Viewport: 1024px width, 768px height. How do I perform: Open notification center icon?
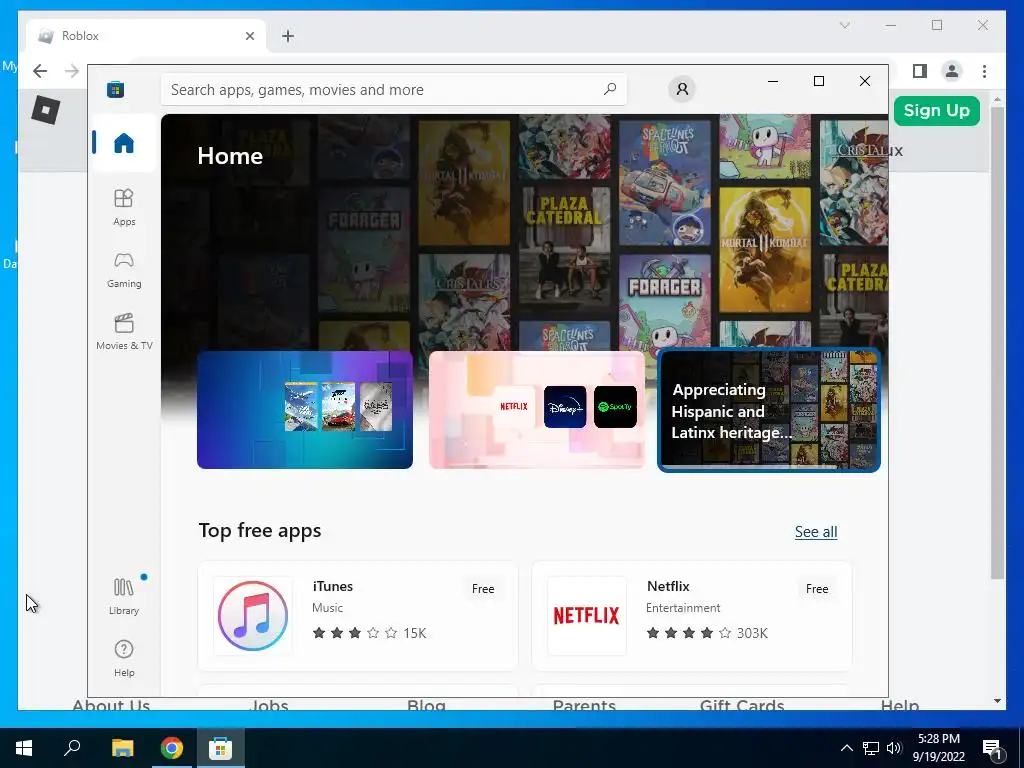pyautogui.click(x=993, y=748)
